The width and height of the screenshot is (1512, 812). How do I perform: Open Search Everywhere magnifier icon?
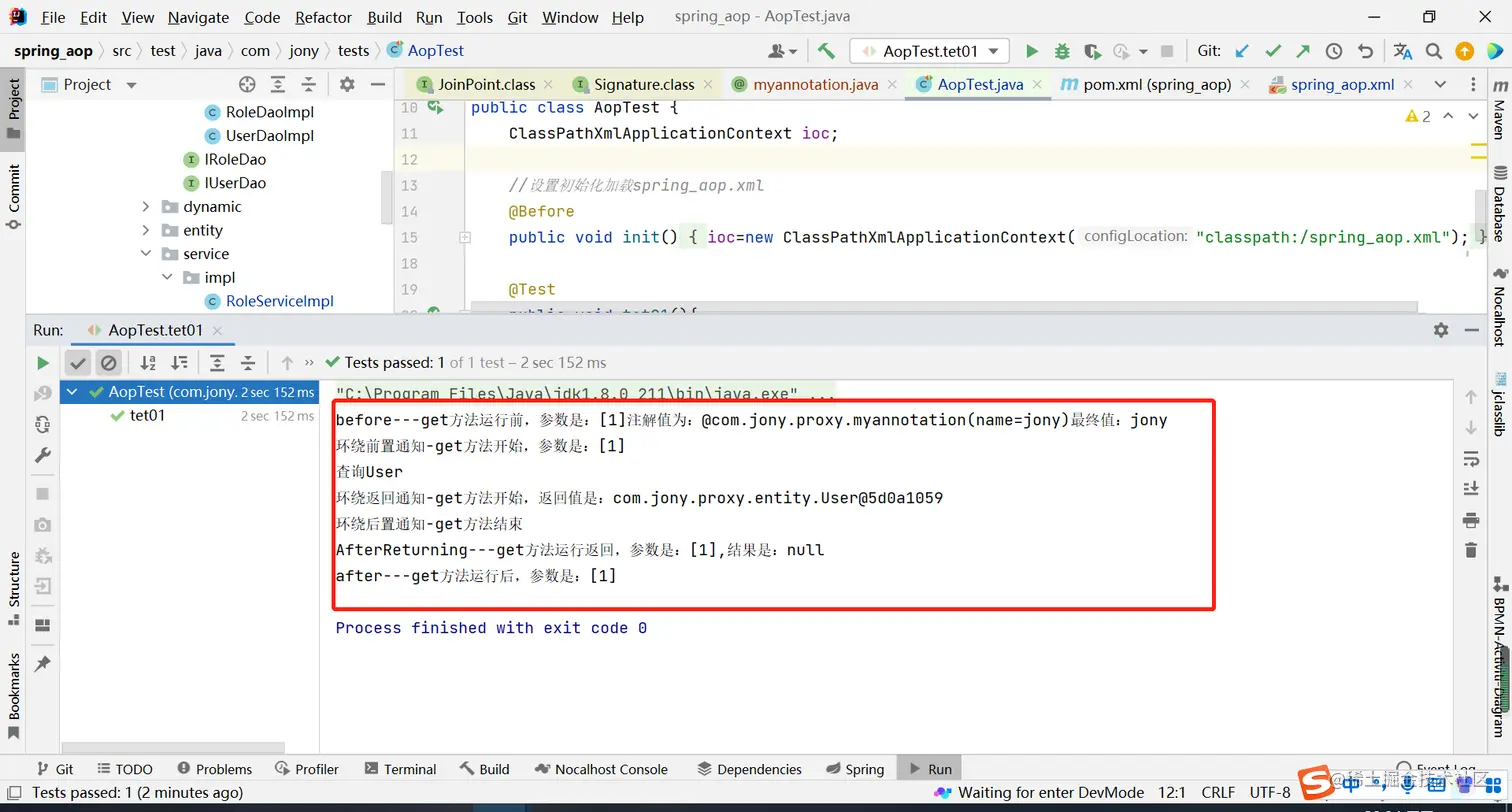[x=1434, y=51]
